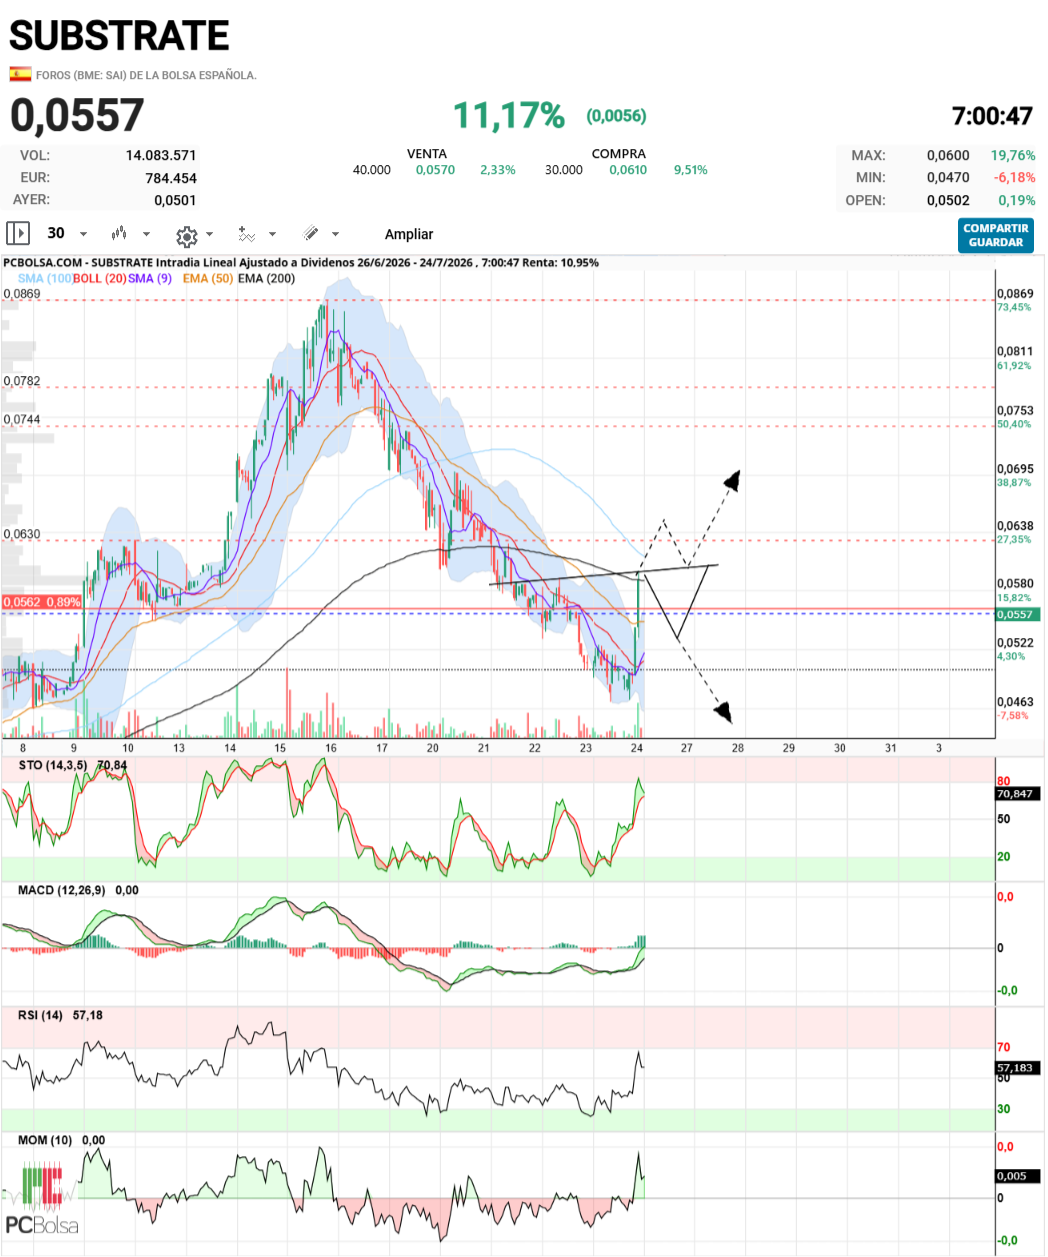Open the Foros de la Bolsa Española link
The height and width of the screenshot is (1257, 1048).
pyautogui.click(x=146, y=75)
